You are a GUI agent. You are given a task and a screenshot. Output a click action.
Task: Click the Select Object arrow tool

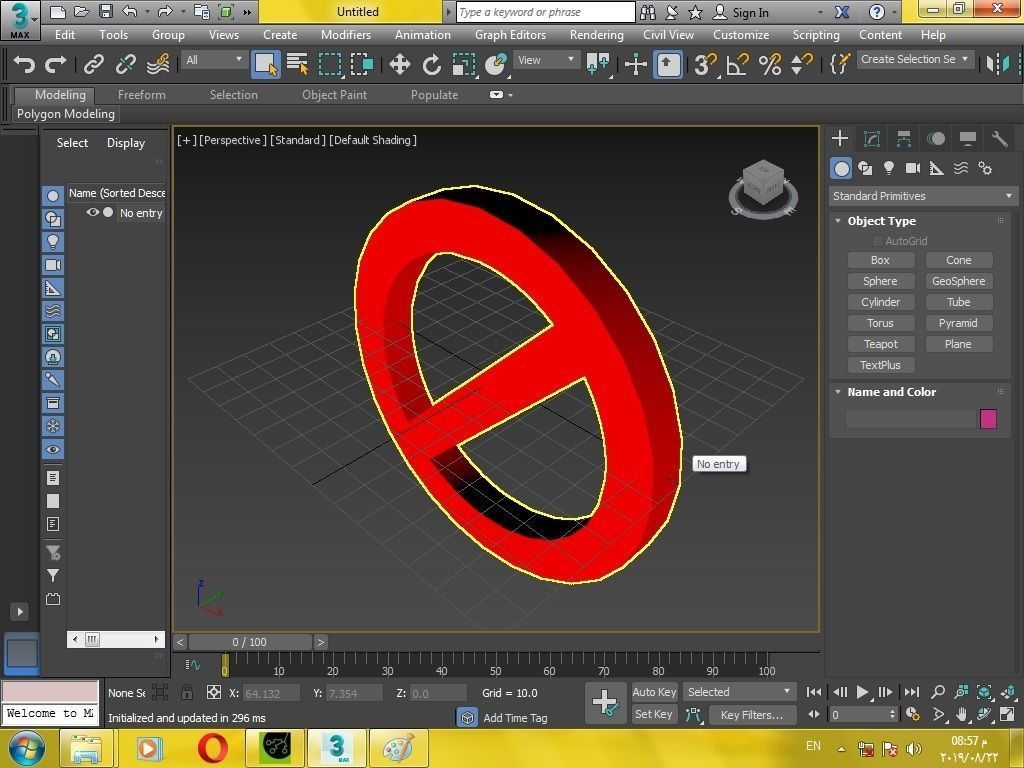[x=265, y=65]
